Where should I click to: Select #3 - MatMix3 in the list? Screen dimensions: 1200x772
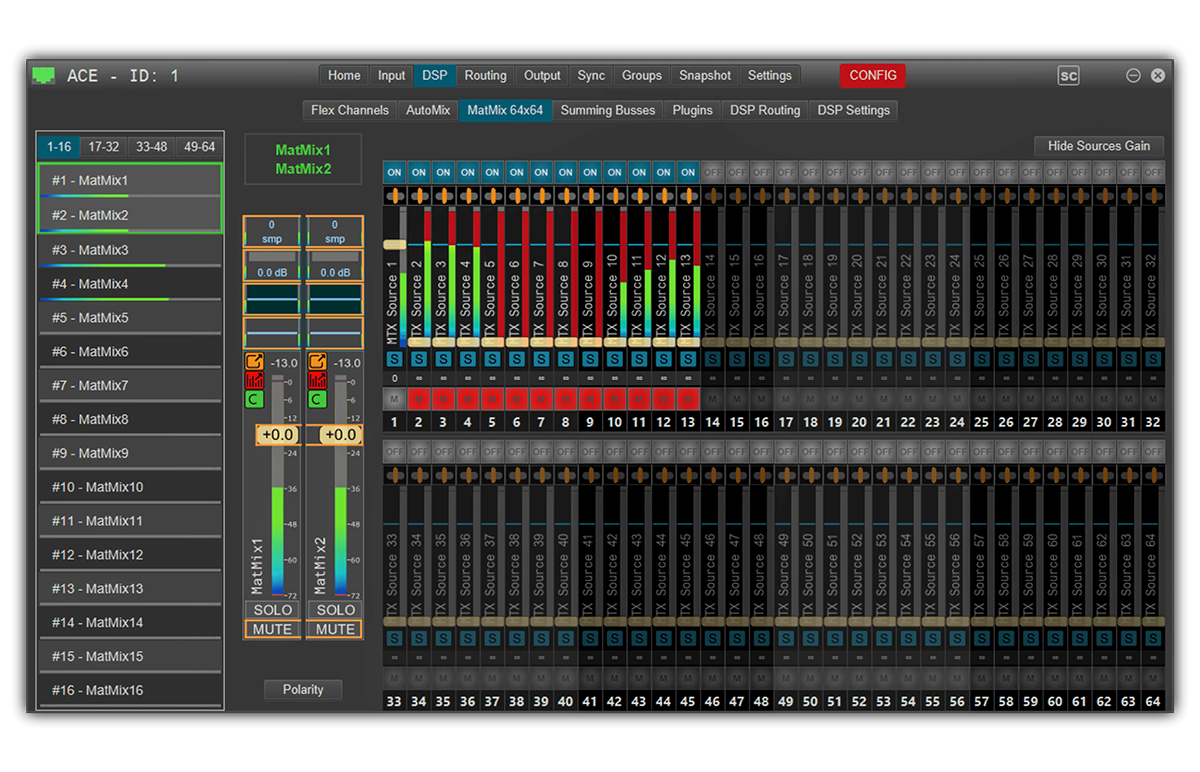130,250
